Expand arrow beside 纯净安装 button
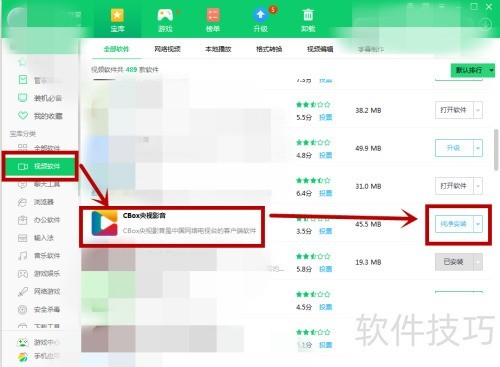The width and height of the screenshot is (500, 367). pyautogui.click(x=478, y=224)
